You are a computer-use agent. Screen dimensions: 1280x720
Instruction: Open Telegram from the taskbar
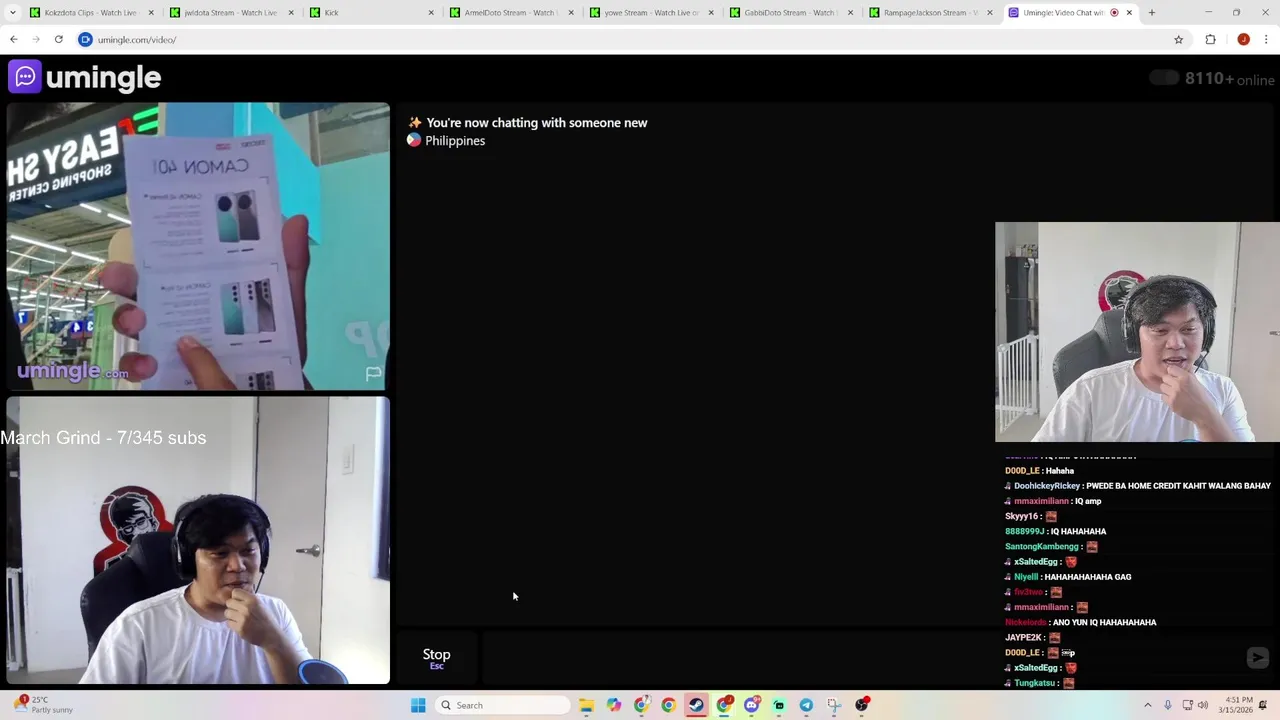[x=806, y=705]
